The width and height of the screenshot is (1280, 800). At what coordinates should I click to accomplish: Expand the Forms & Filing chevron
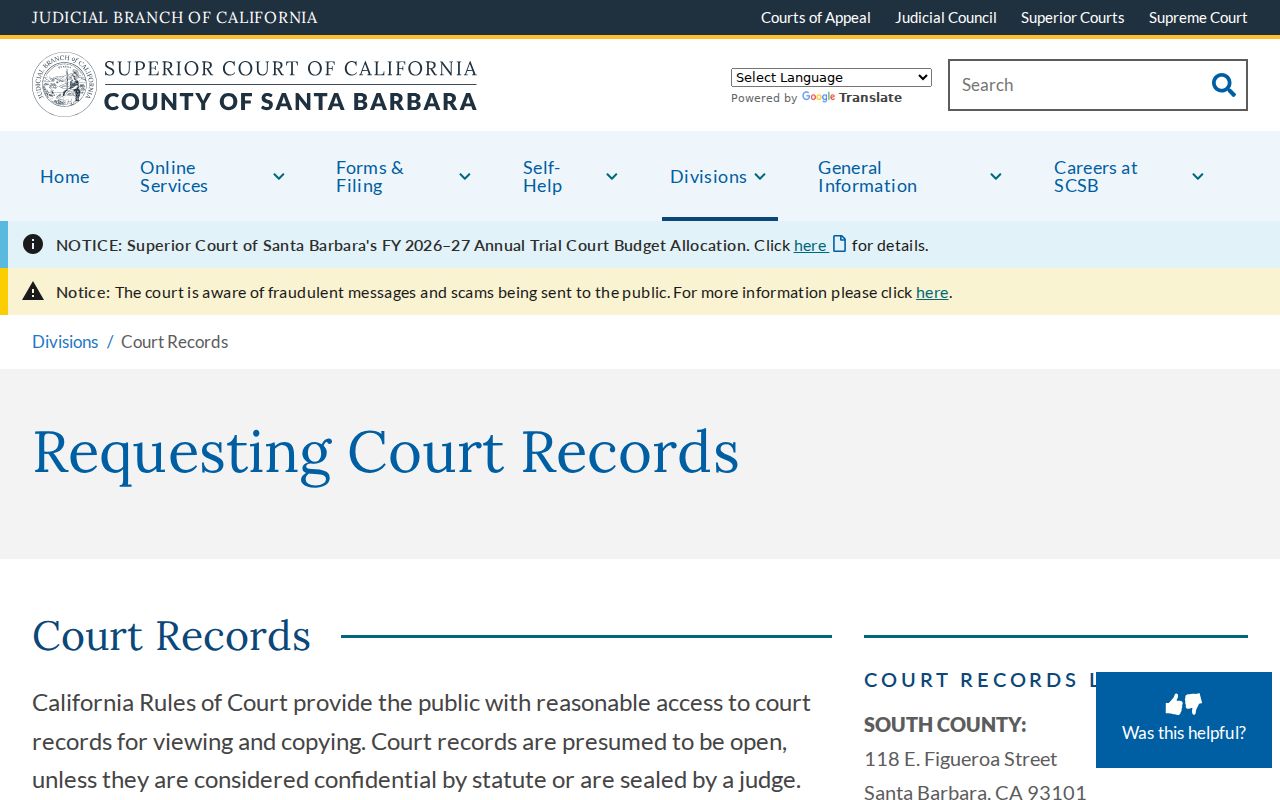[465, 177]
